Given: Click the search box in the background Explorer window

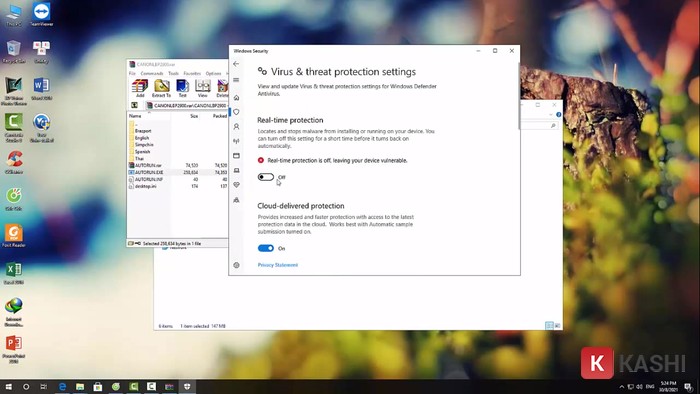Looking at the screenshot, I should pos(540,126).
